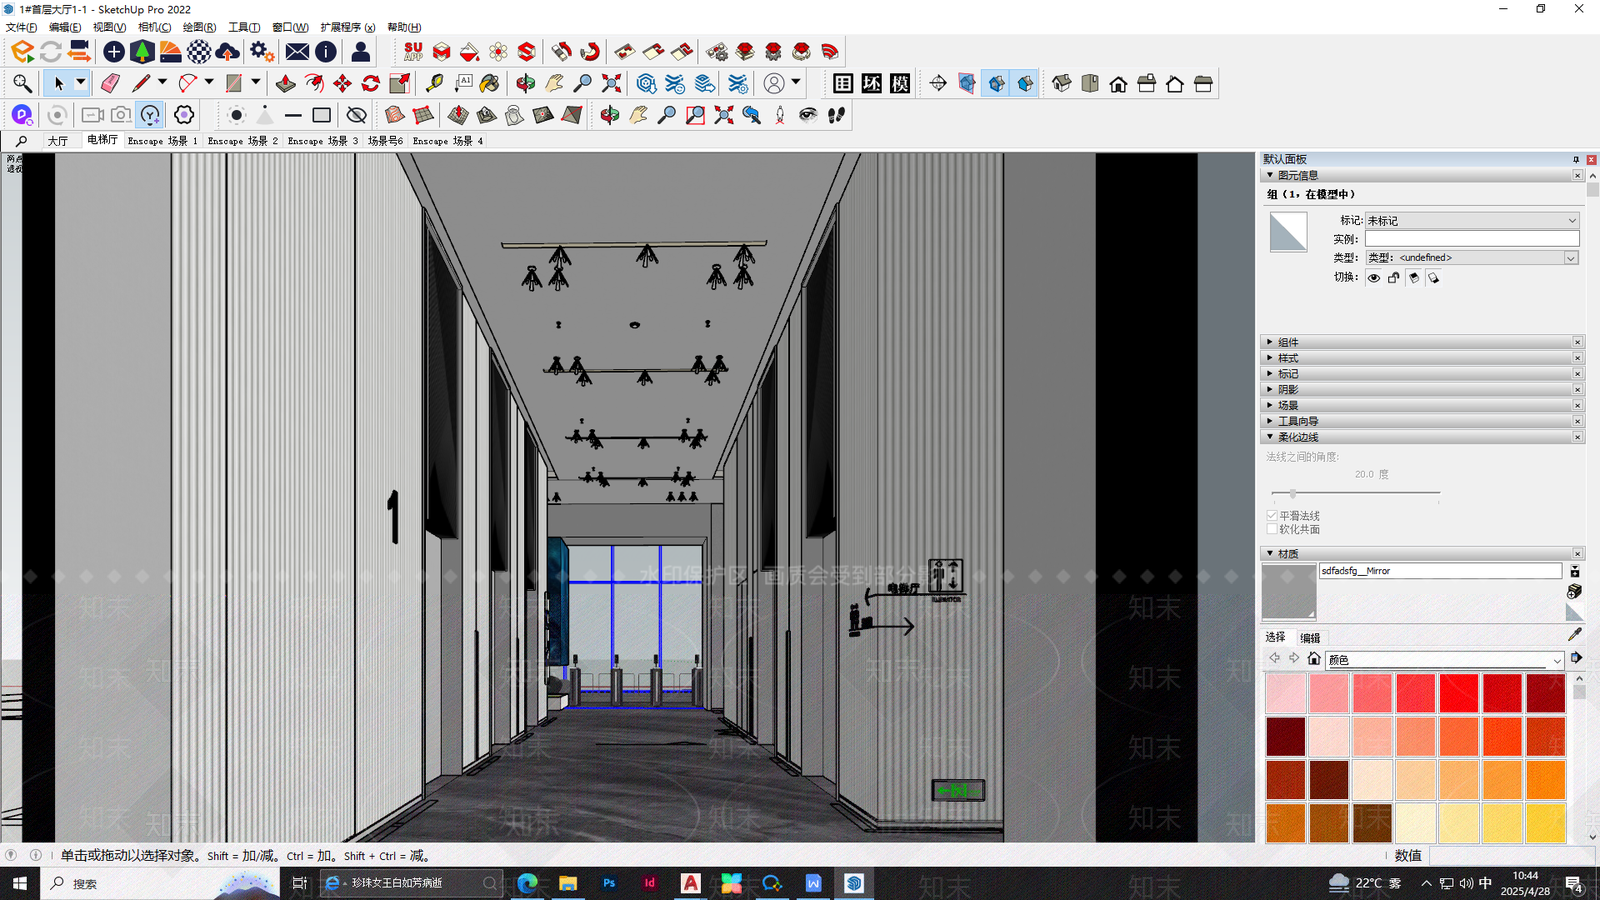The width and height of the screenshot is (1600, 900).
Task: Click the Walk footprints tool
Action: [x=836, y=115]
